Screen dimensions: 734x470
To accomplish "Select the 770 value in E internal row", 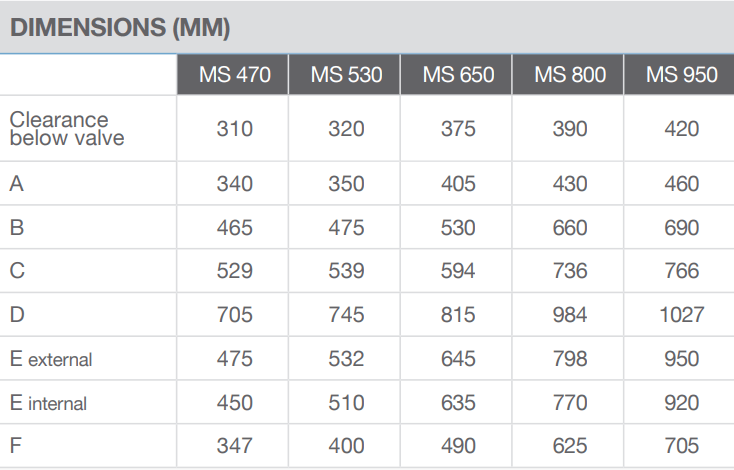I will (x=569, y=403).
